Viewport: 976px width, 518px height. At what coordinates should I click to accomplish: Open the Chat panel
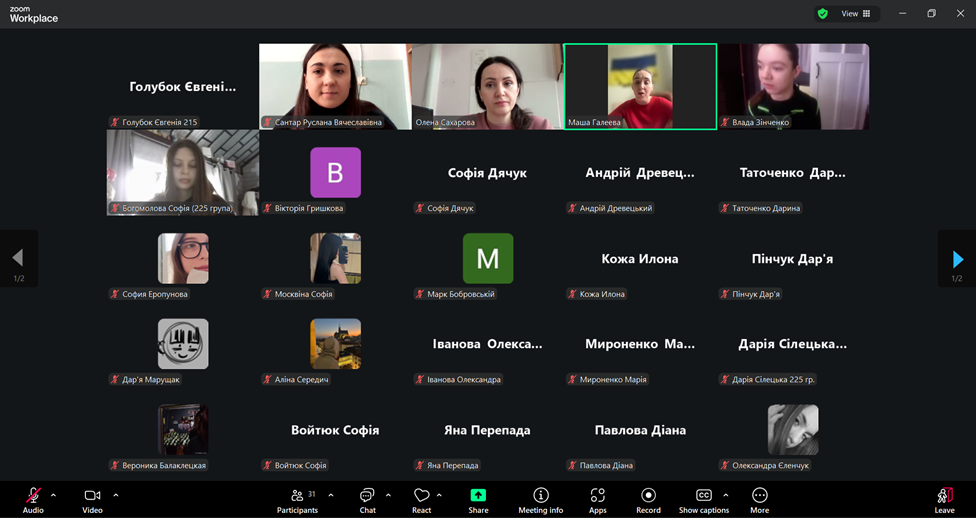pyautogui.click(x=367, y=500)
